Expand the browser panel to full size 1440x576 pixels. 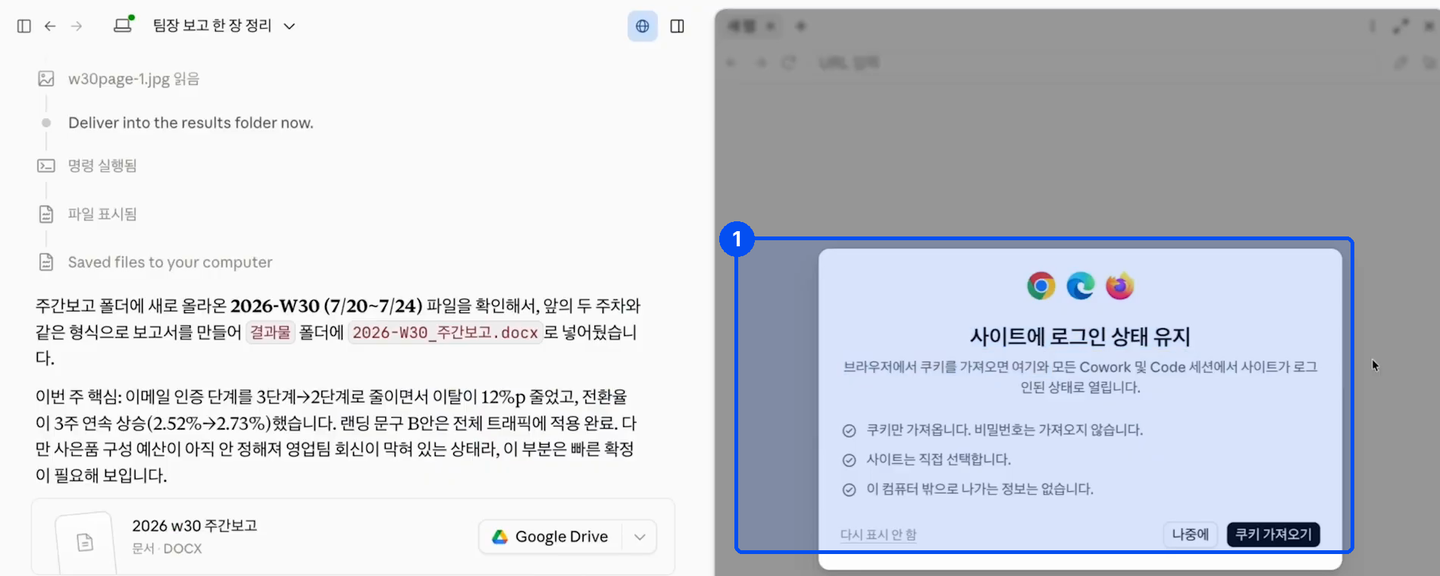[x=1400, y=27]
